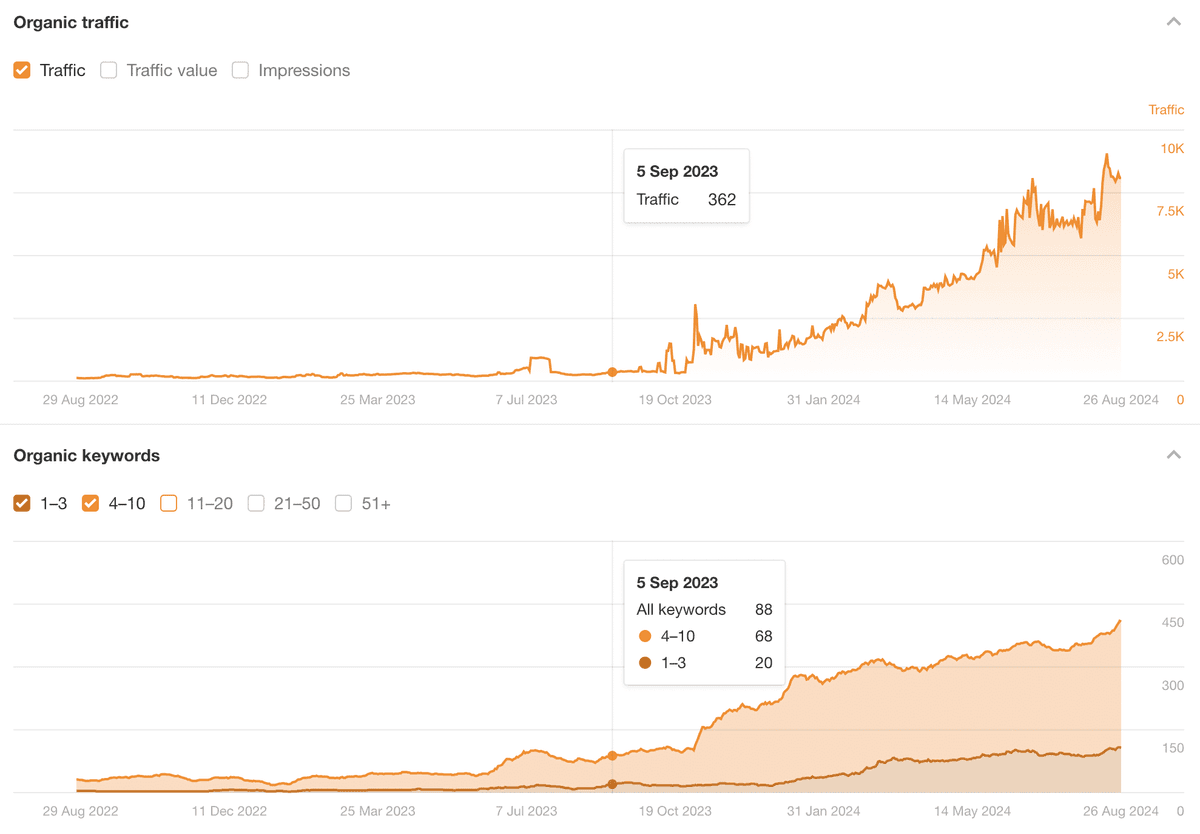Click the 4–10 line marker on keywords chart
Screen dimensions: 1200x834
coord(612,756)
